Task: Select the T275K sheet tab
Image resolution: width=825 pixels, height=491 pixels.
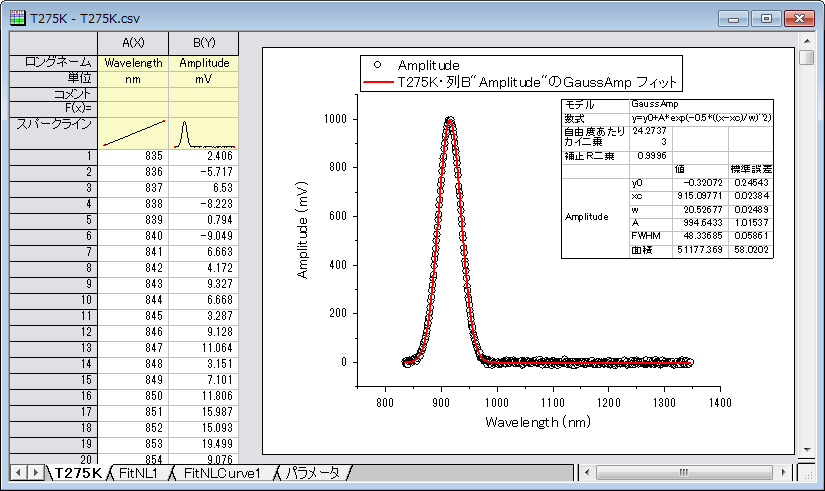Action: [78, 473]
